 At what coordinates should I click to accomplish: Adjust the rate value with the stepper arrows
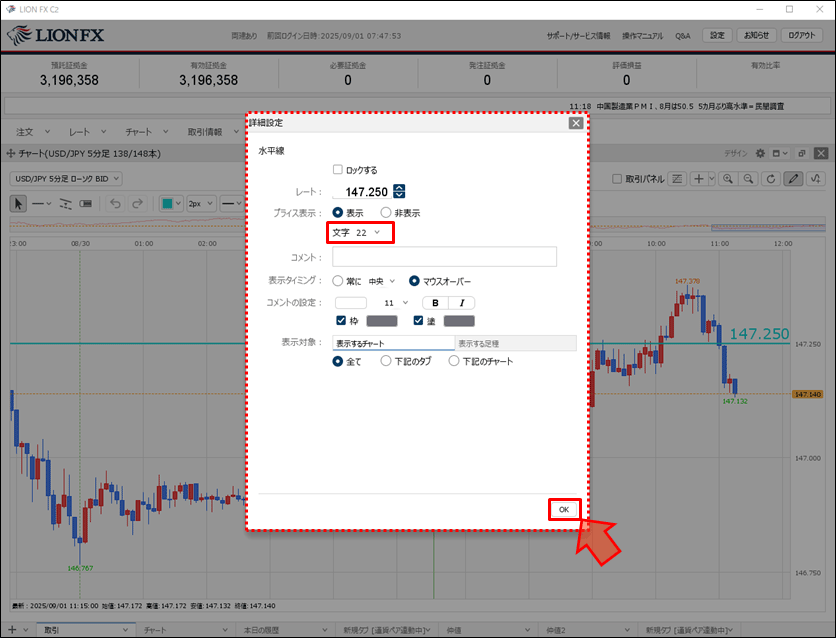tap(399, 191)
